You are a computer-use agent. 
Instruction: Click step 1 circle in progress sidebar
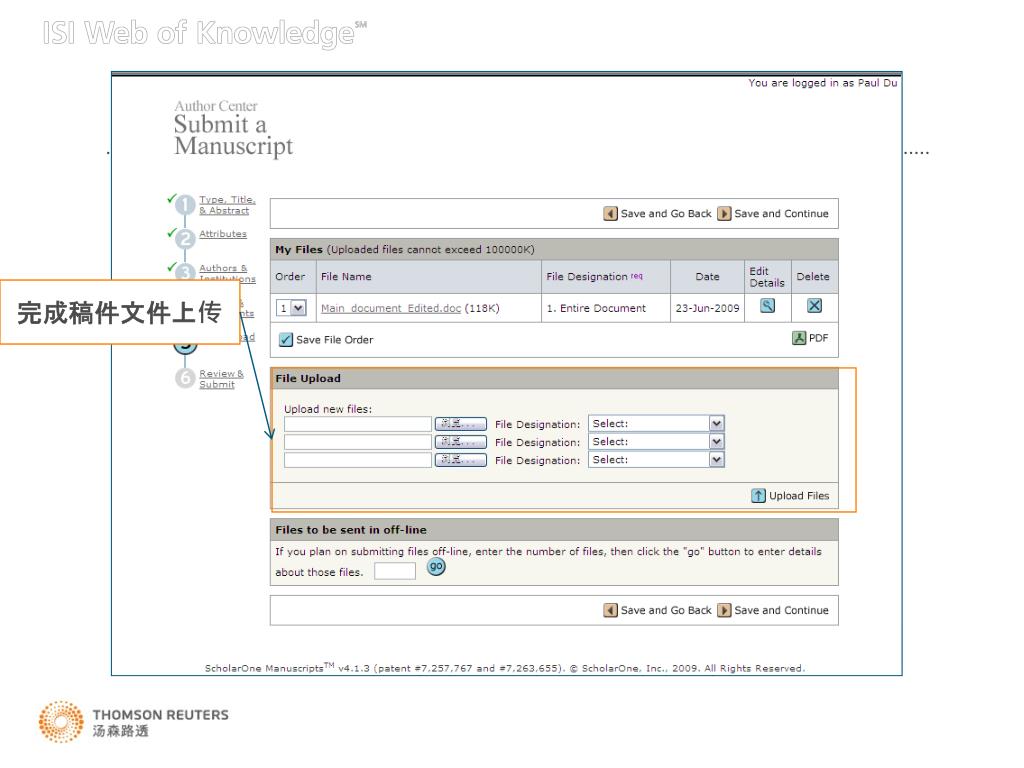click(185, 205)
